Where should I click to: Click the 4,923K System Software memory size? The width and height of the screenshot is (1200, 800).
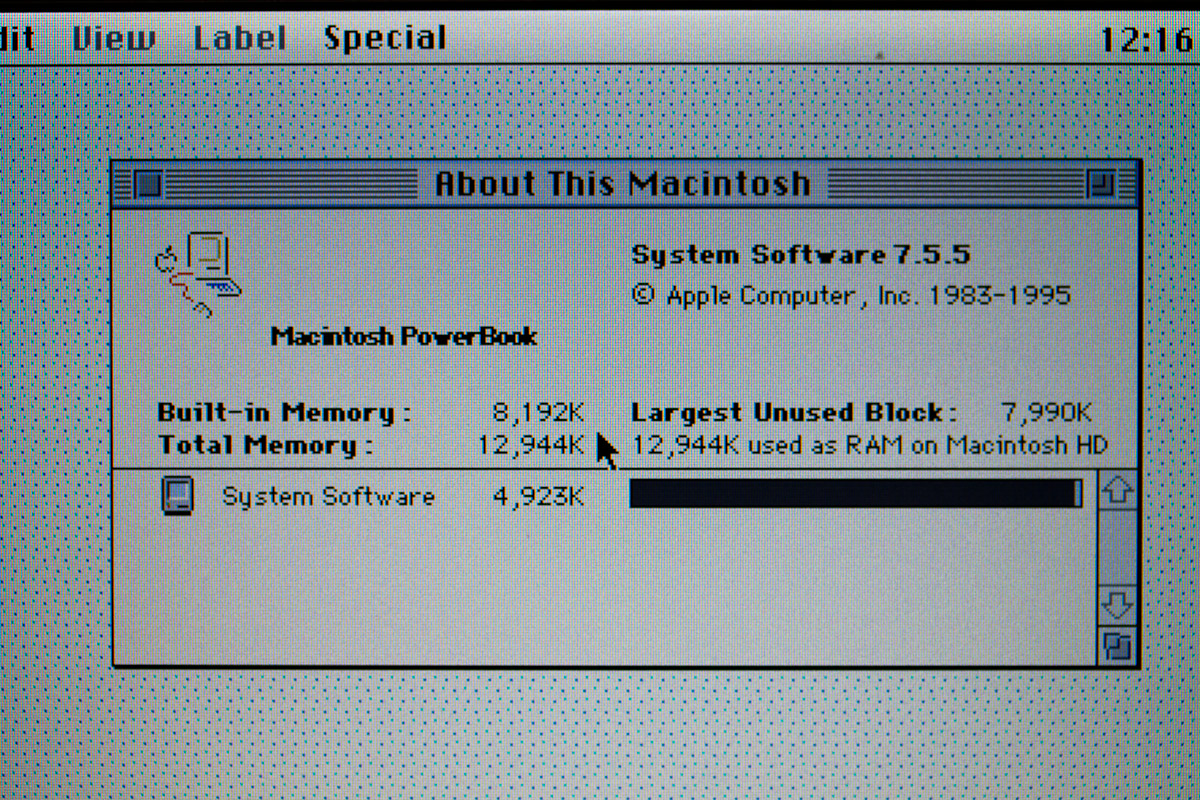coord(538,497)
